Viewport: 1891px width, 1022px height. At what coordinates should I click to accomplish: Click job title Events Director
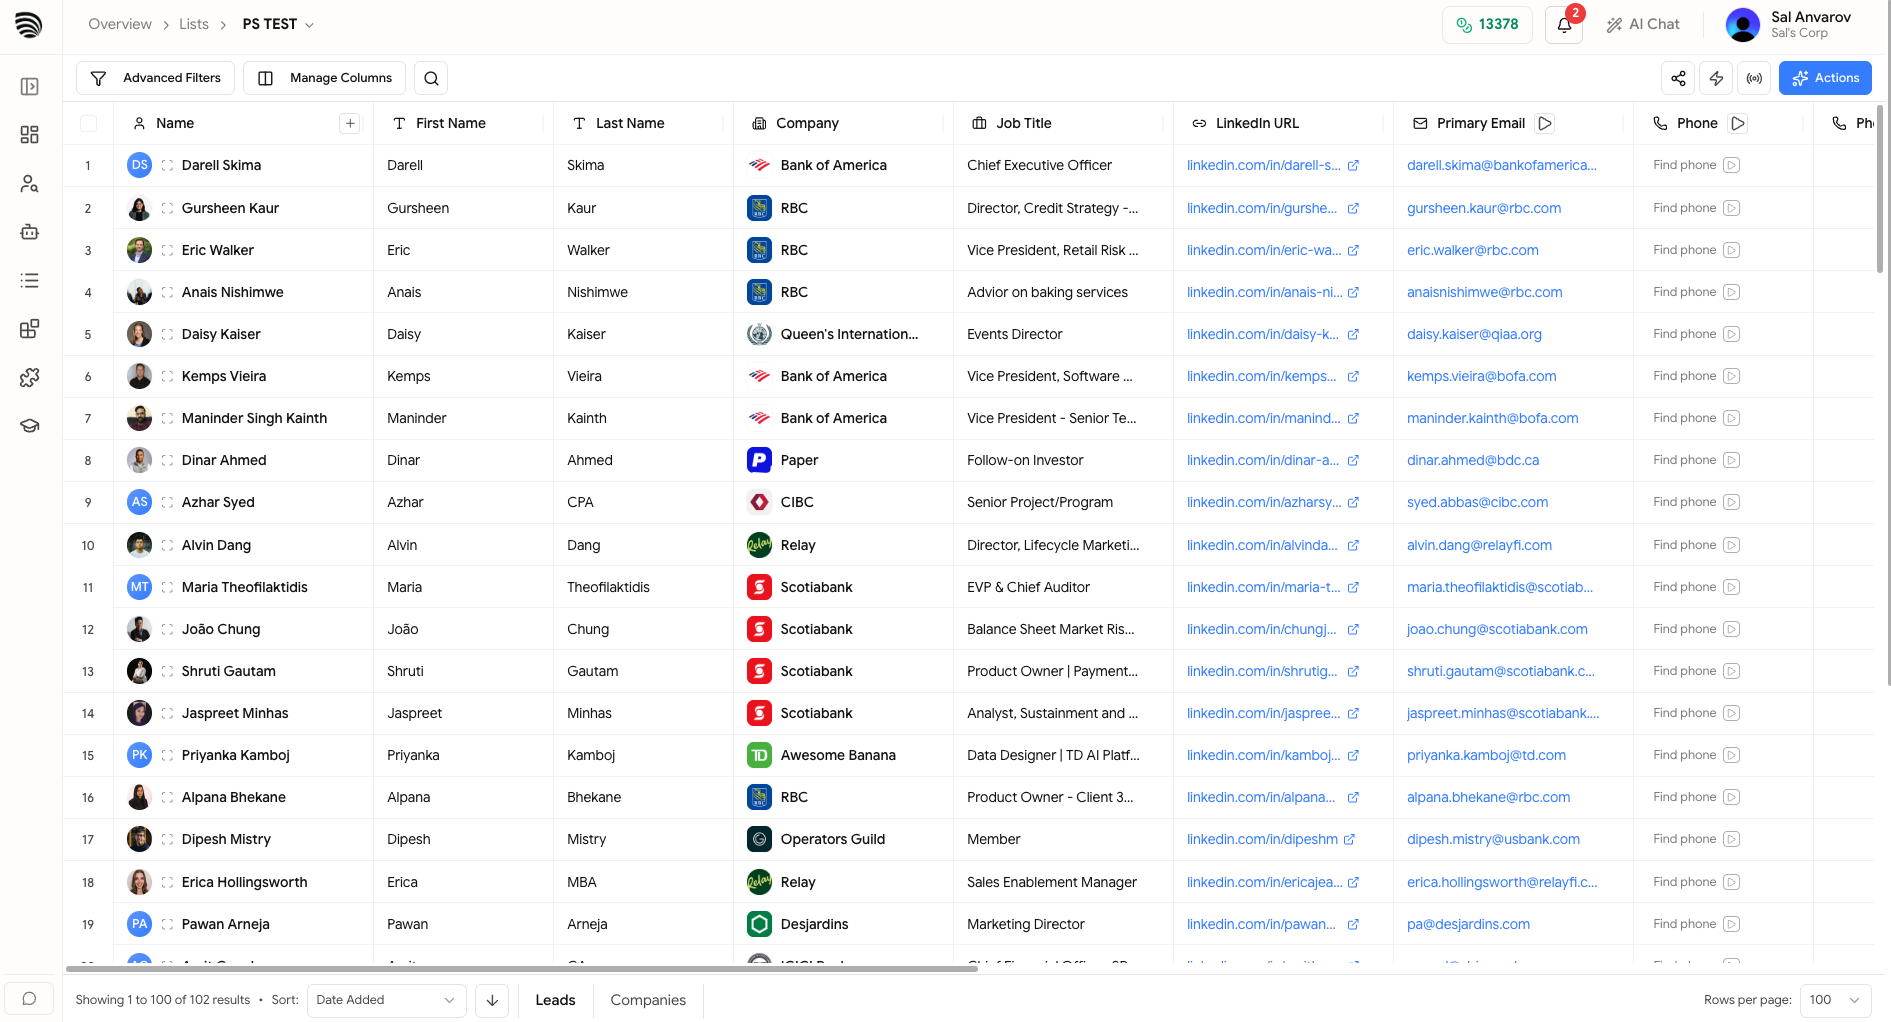tap(1015, 334)
